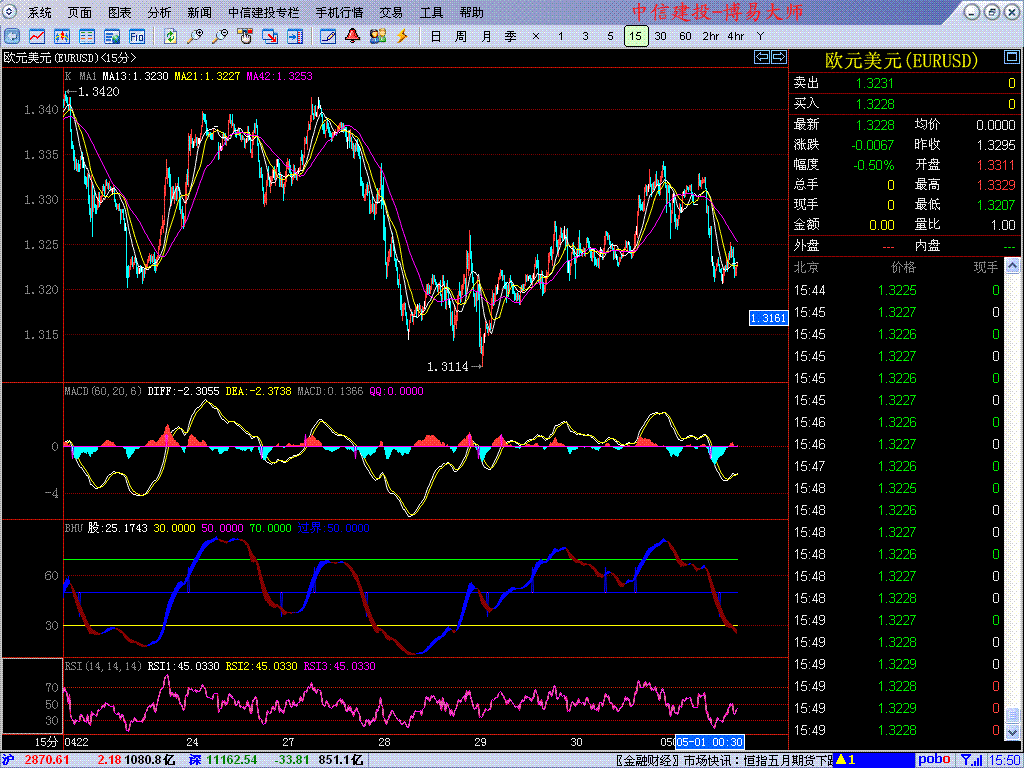Click the blue 1.3161 price marker
This screenshot has height=768, width=1024.
pos(768,318)
